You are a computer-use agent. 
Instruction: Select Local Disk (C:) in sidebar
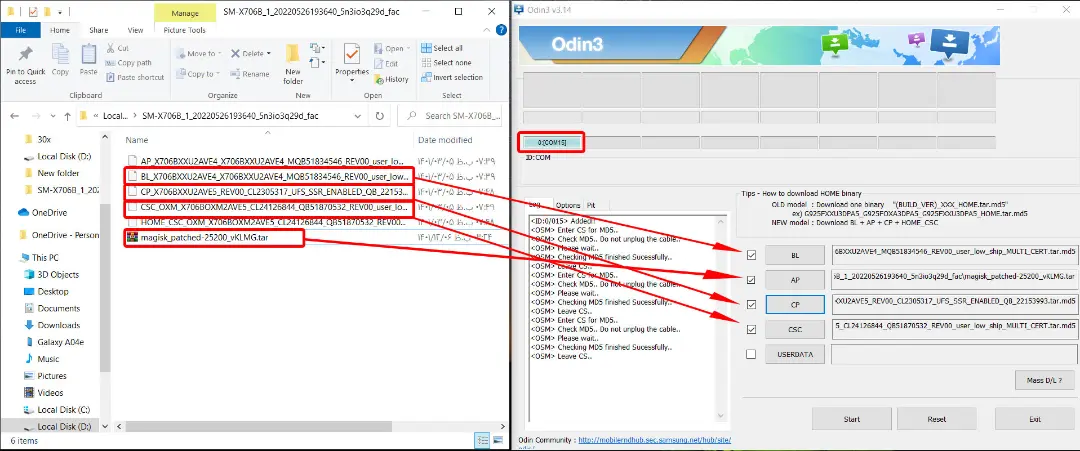click(x=57, y=410)
